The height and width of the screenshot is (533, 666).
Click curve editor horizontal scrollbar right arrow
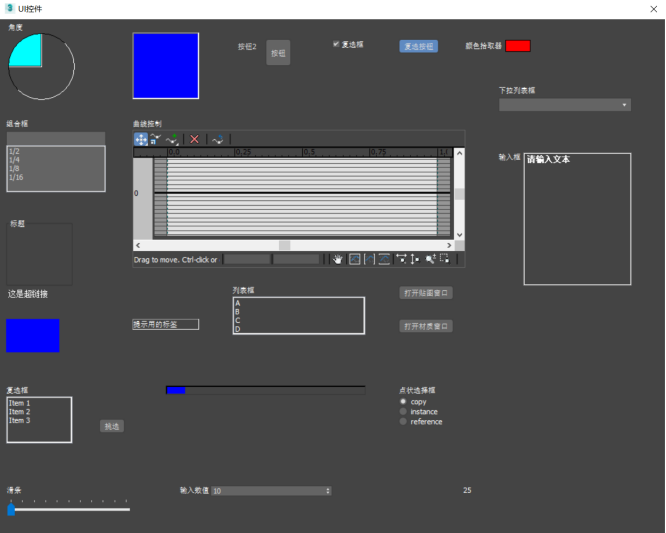(449, 245)
